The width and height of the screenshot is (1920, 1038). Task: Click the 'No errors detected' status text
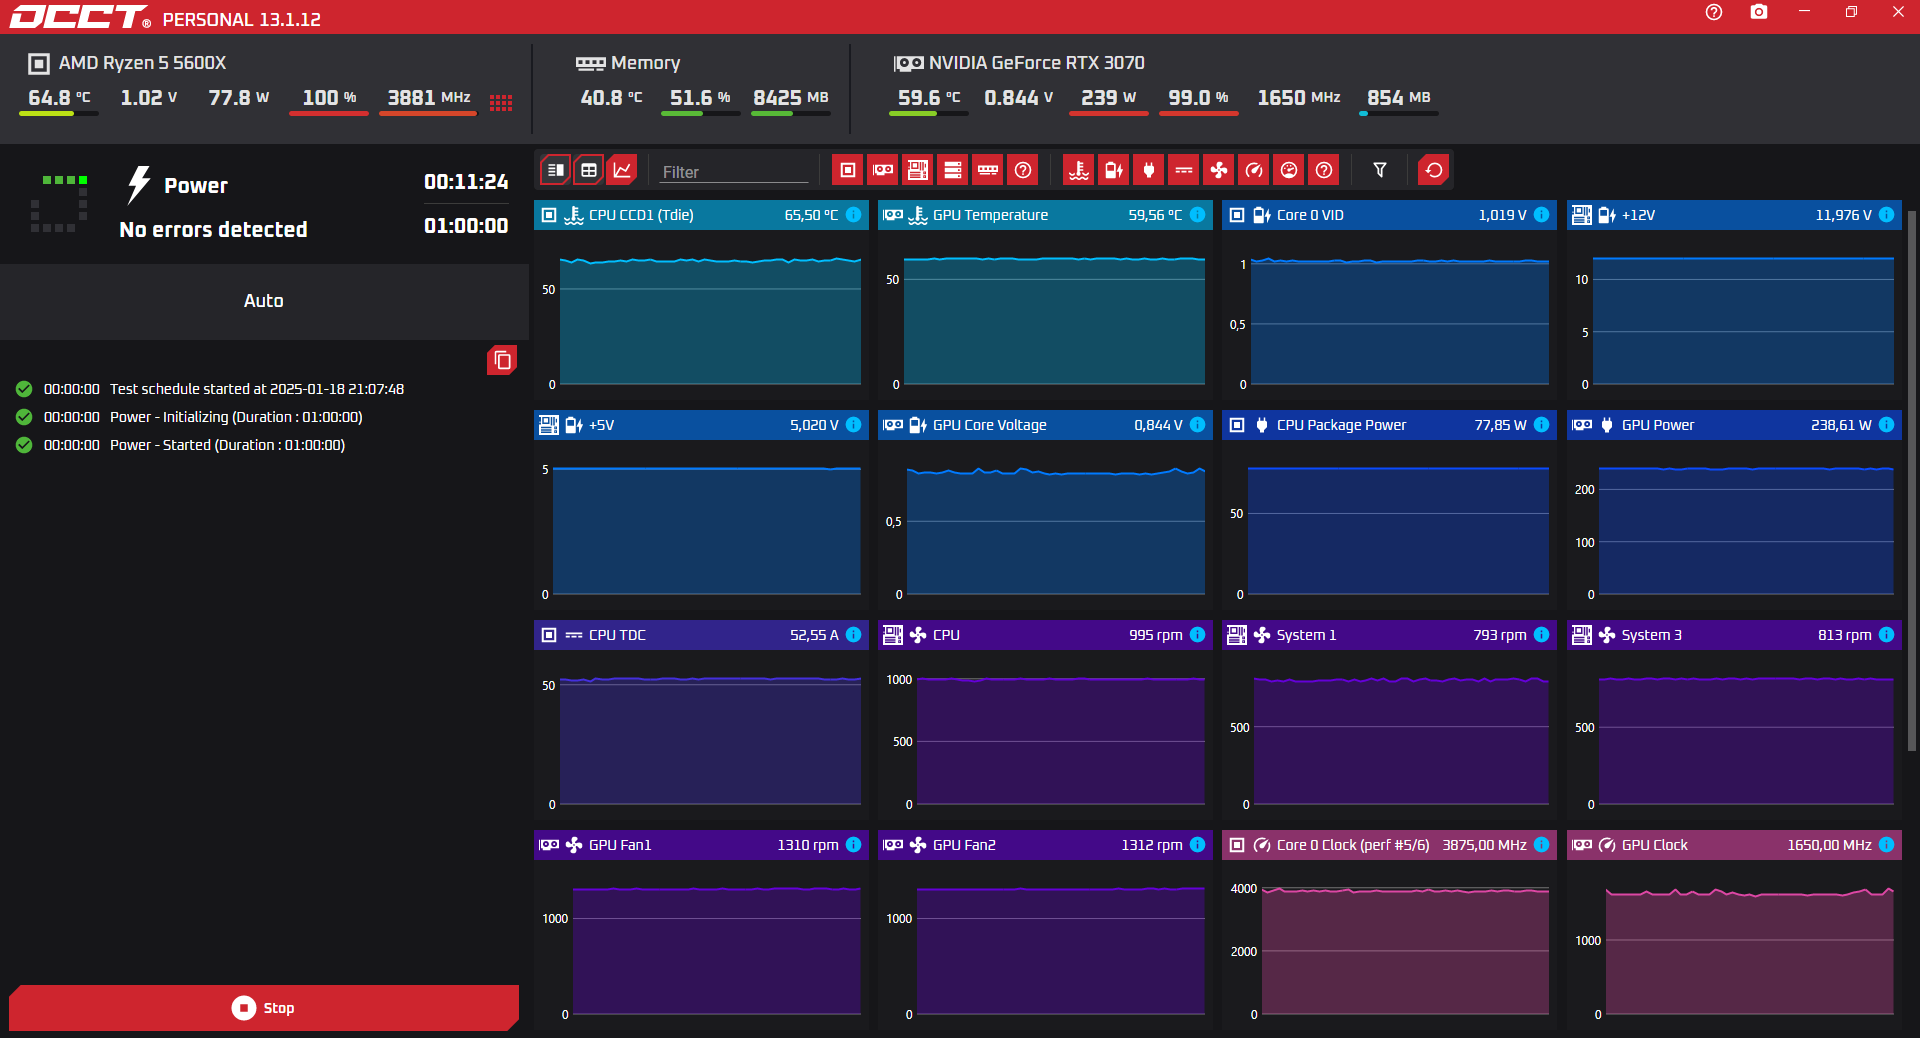213,230
